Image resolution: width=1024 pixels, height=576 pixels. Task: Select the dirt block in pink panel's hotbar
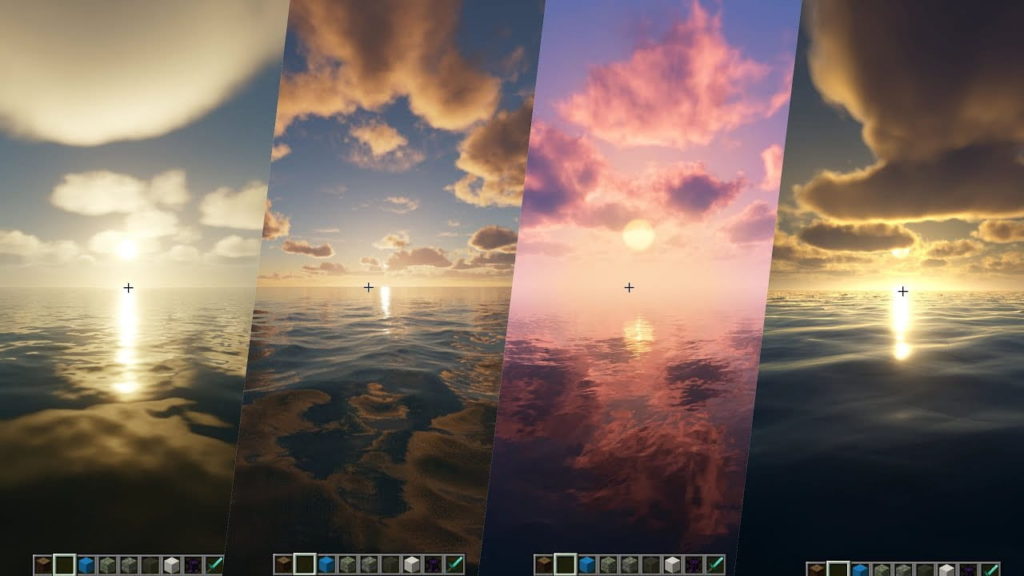543,565
